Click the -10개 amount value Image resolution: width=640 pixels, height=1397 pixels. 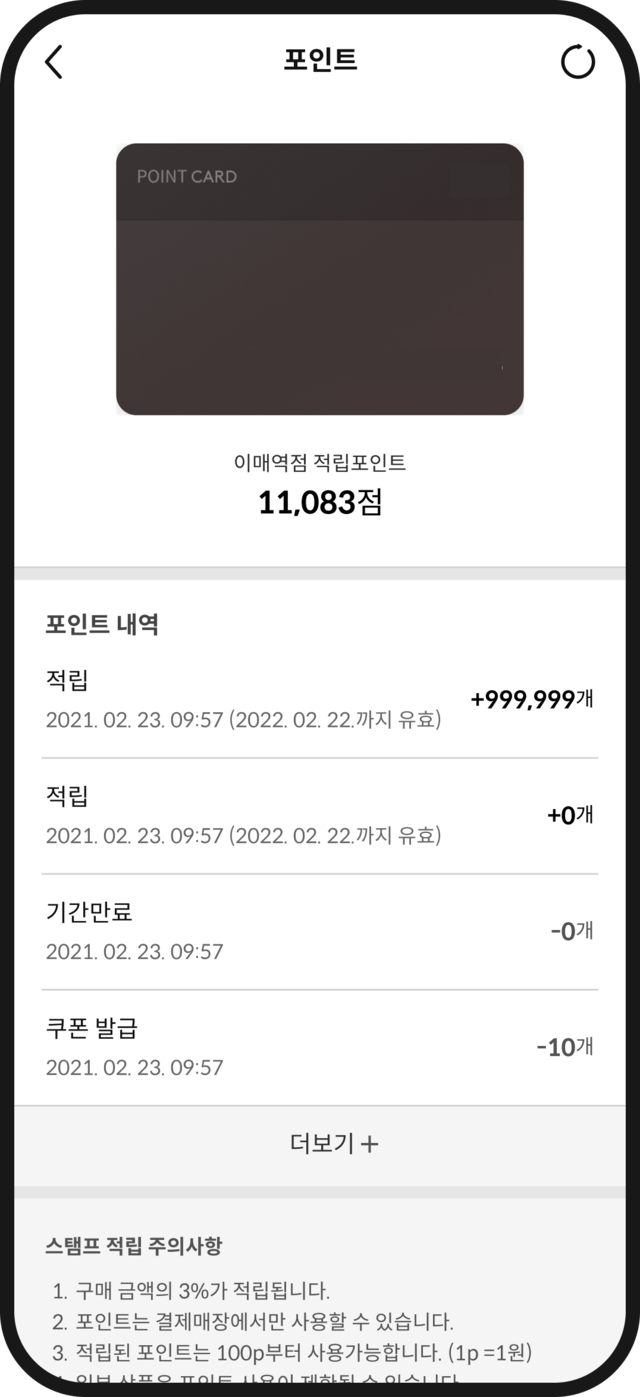(565, 1047)
